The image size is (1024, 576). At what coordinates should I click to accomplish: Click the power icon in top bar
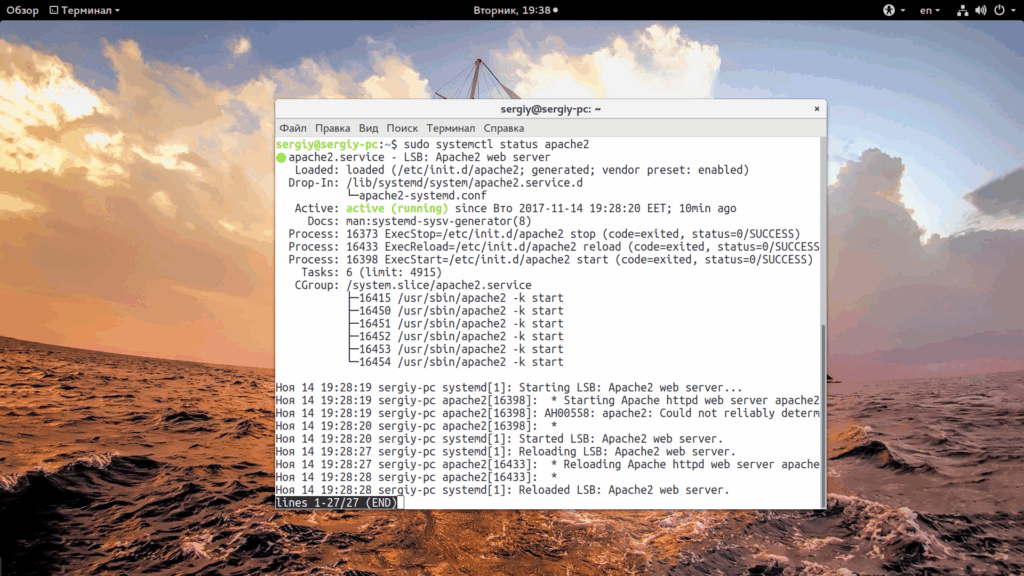998,10
